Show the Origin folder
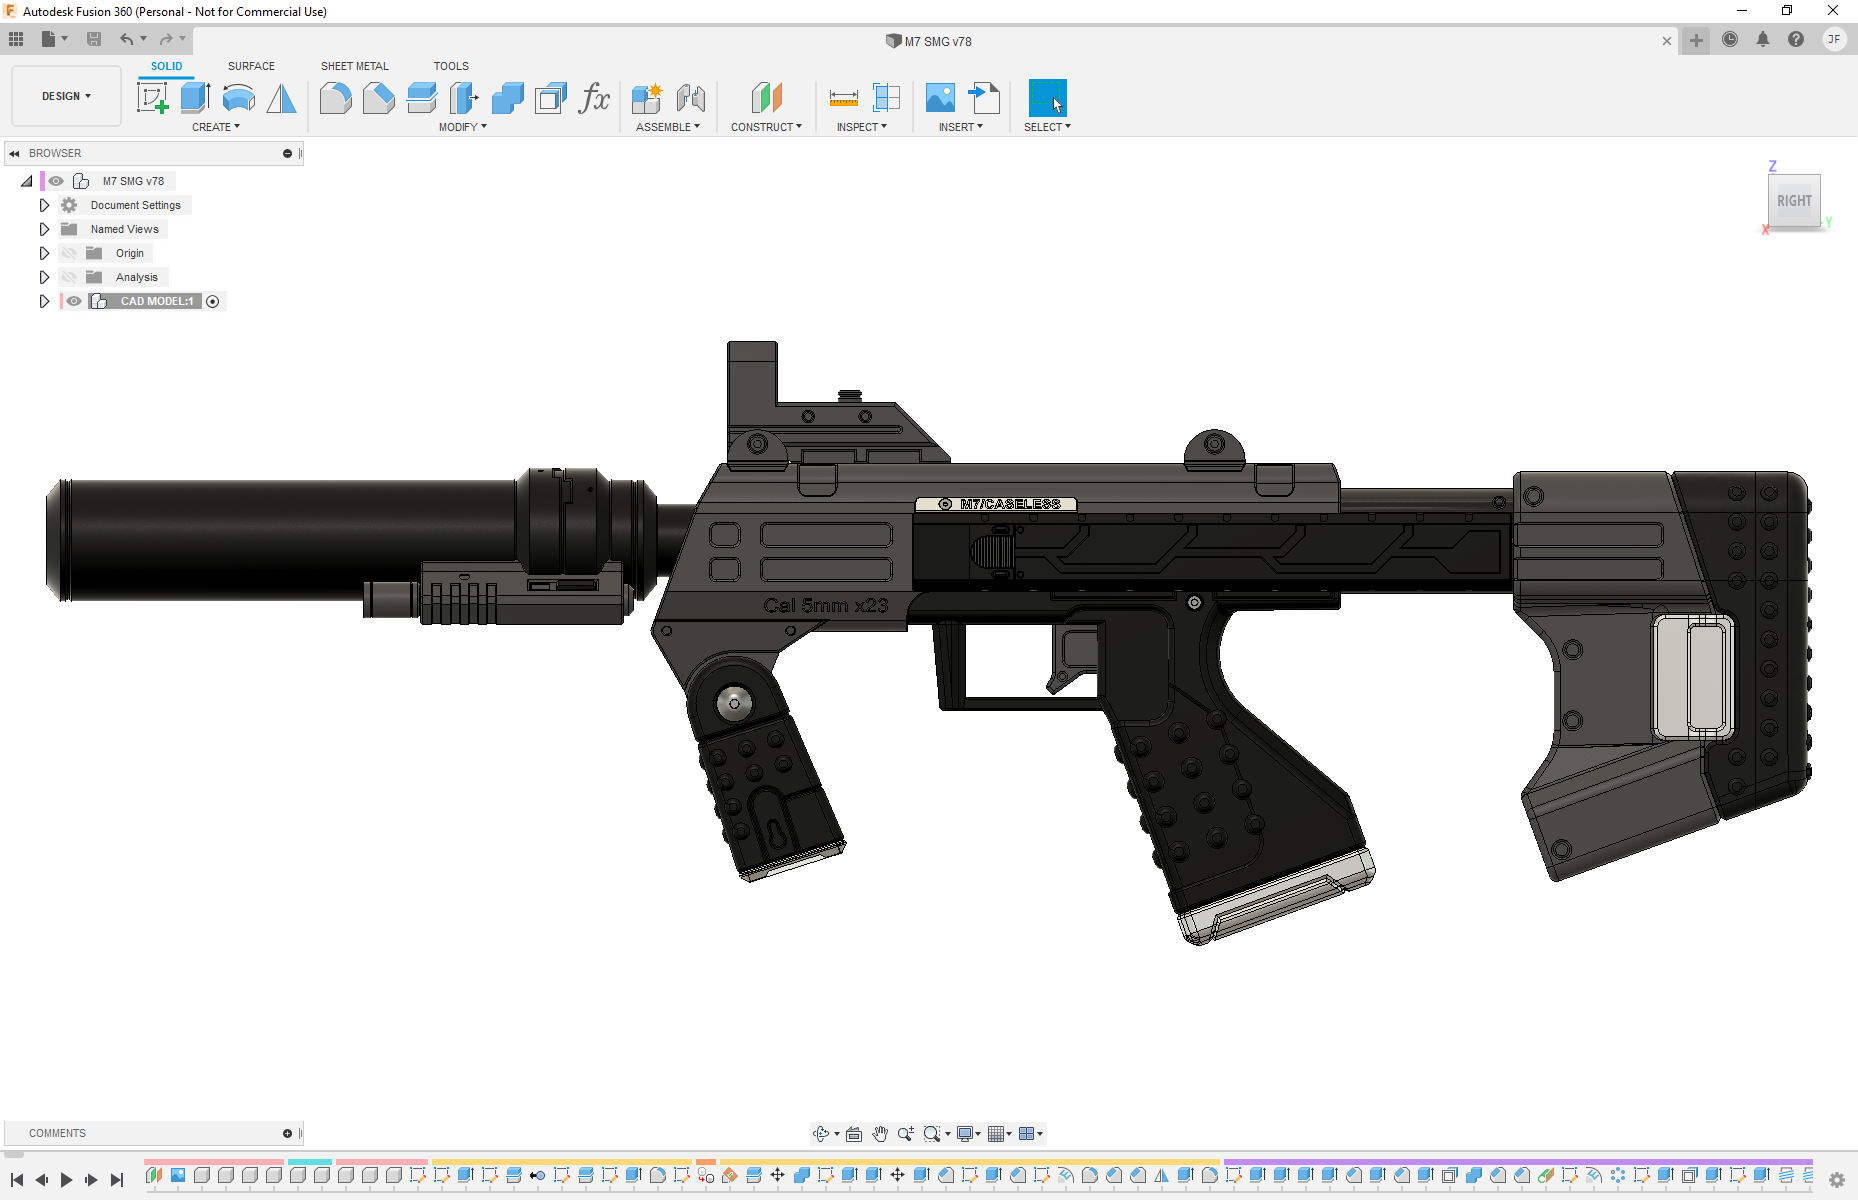This screenshot has width=1858, height=1200. click(x=69, y=253)
